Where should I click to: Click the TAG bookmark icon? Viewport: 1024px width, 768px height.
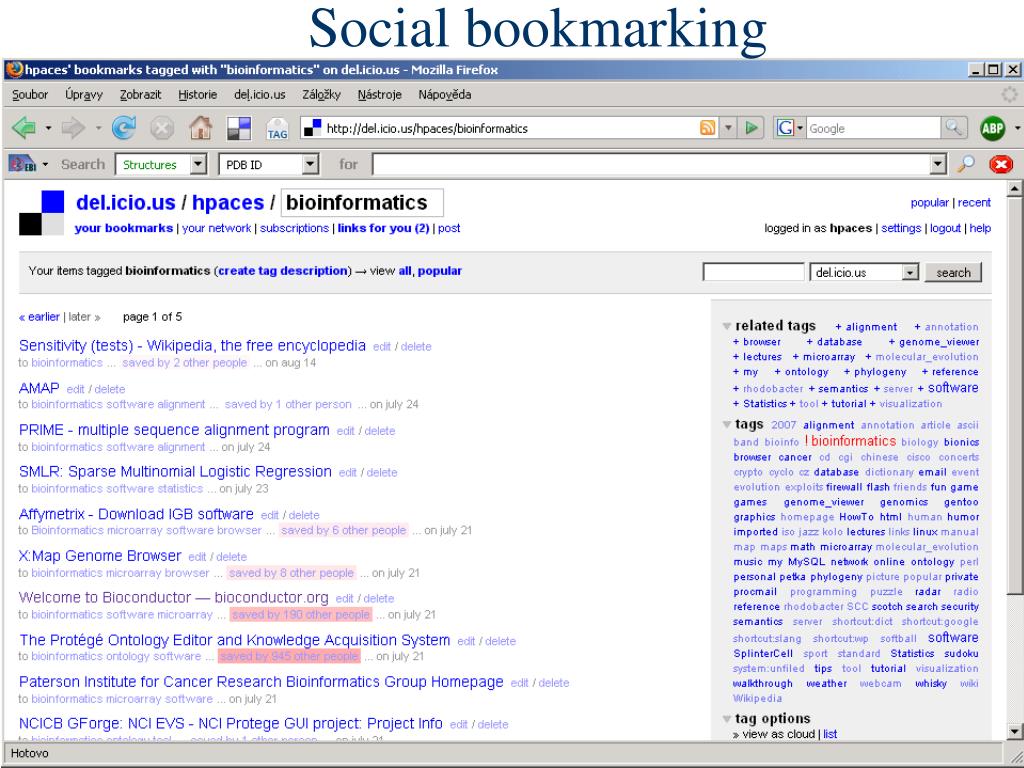coord(277,129)
